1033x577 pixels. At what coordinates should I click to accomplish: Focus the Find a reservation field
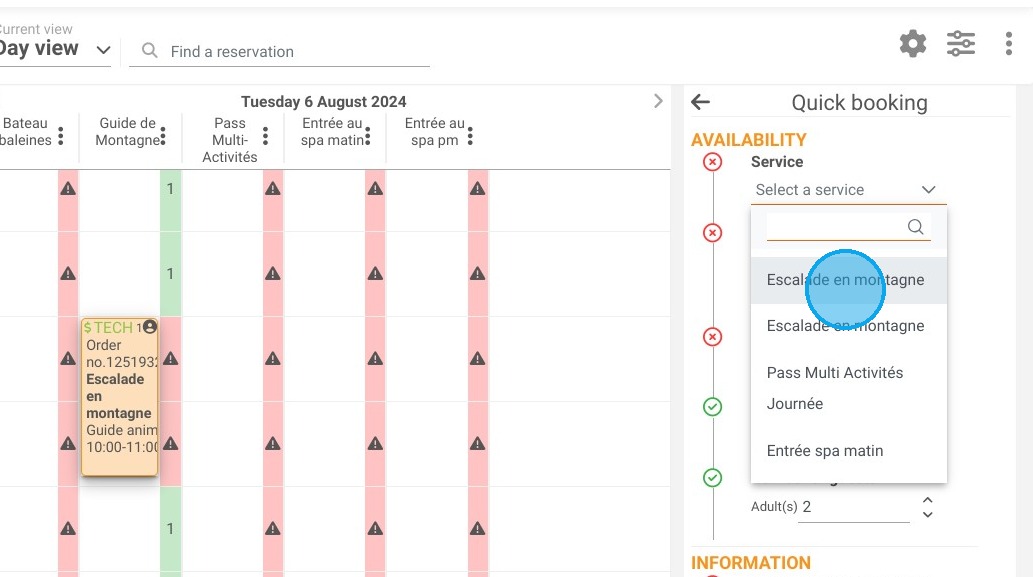279,51
